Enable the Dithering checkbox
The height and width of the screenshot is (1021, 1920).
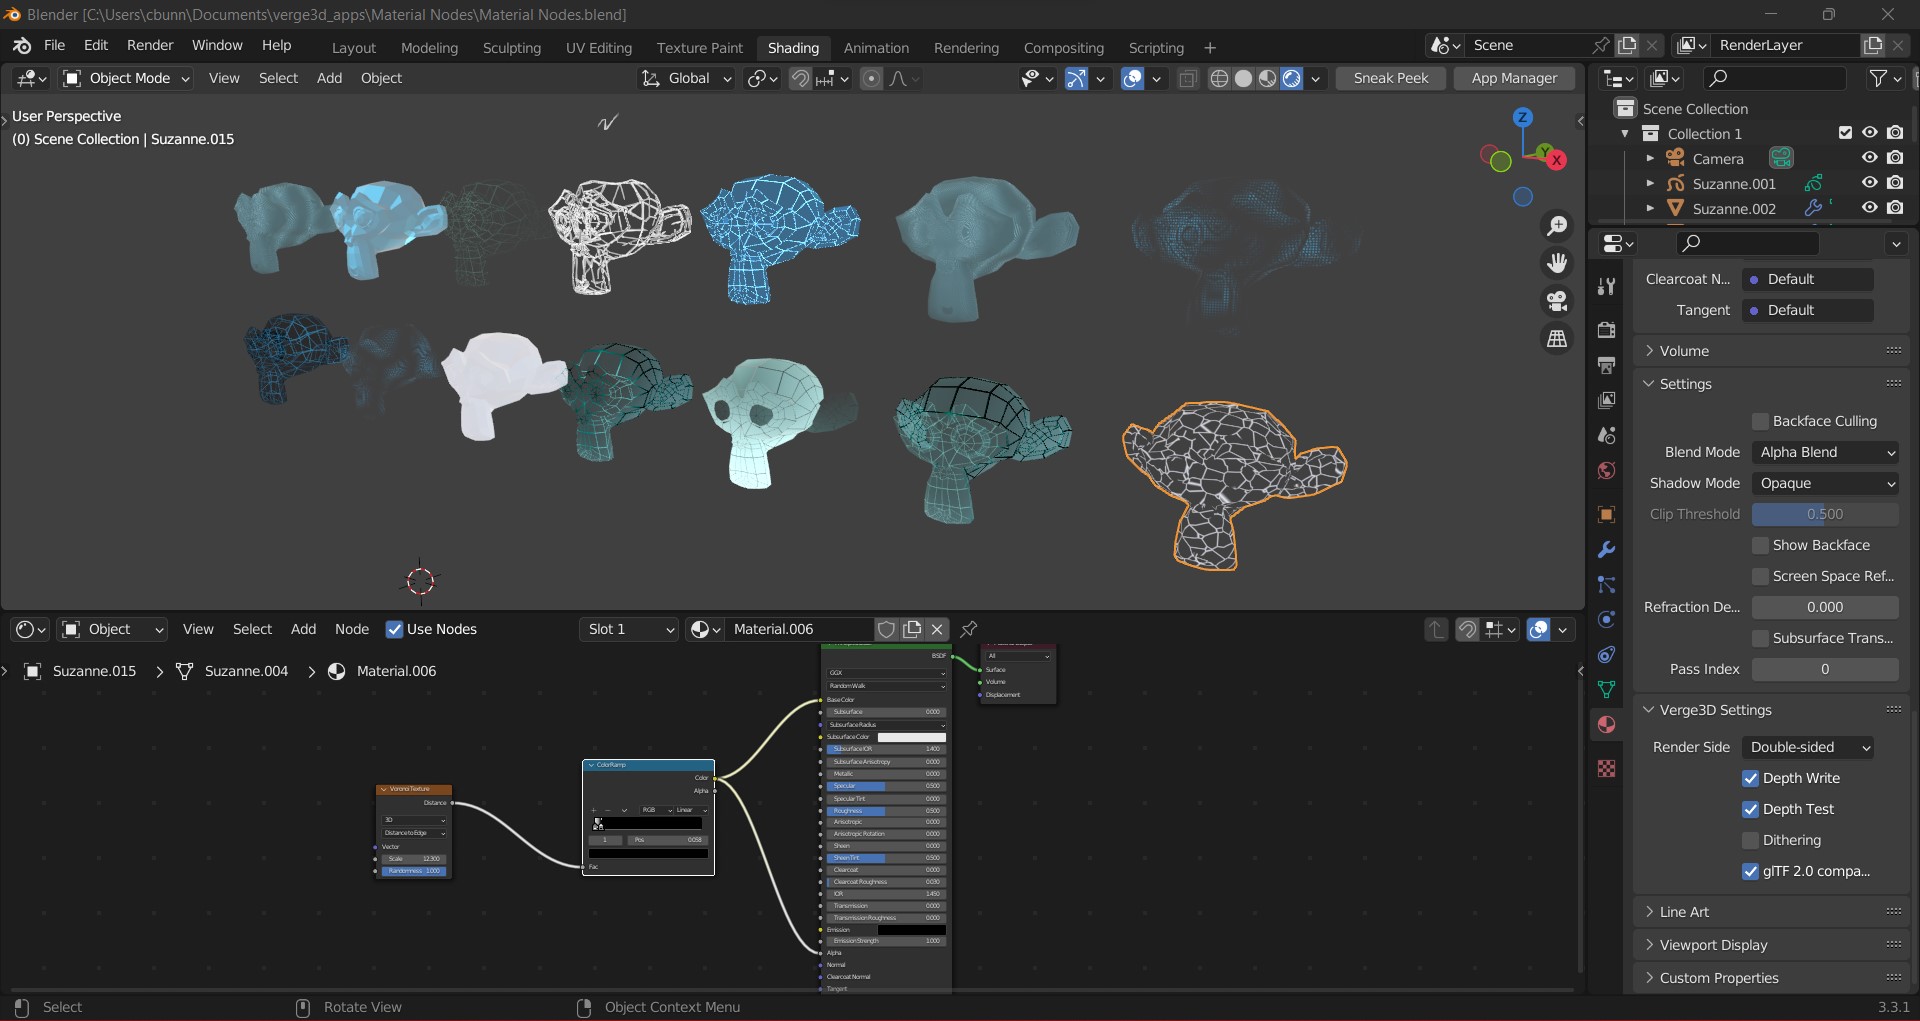pos(1751,840)
